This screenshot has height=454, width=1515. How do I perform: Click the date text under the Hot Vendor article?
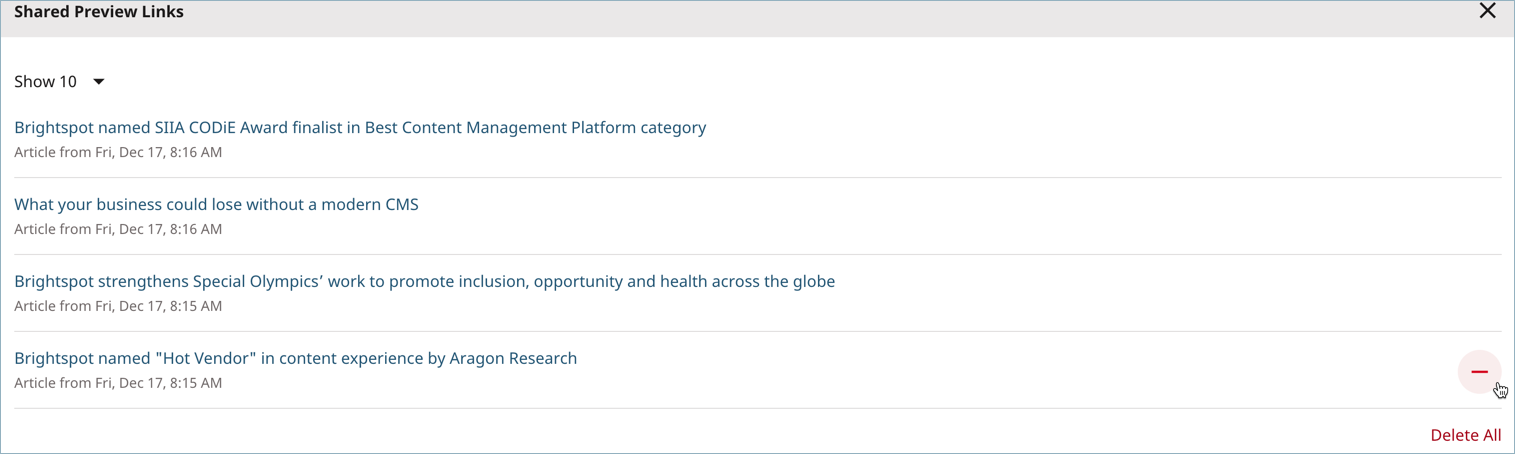[118, 384]
